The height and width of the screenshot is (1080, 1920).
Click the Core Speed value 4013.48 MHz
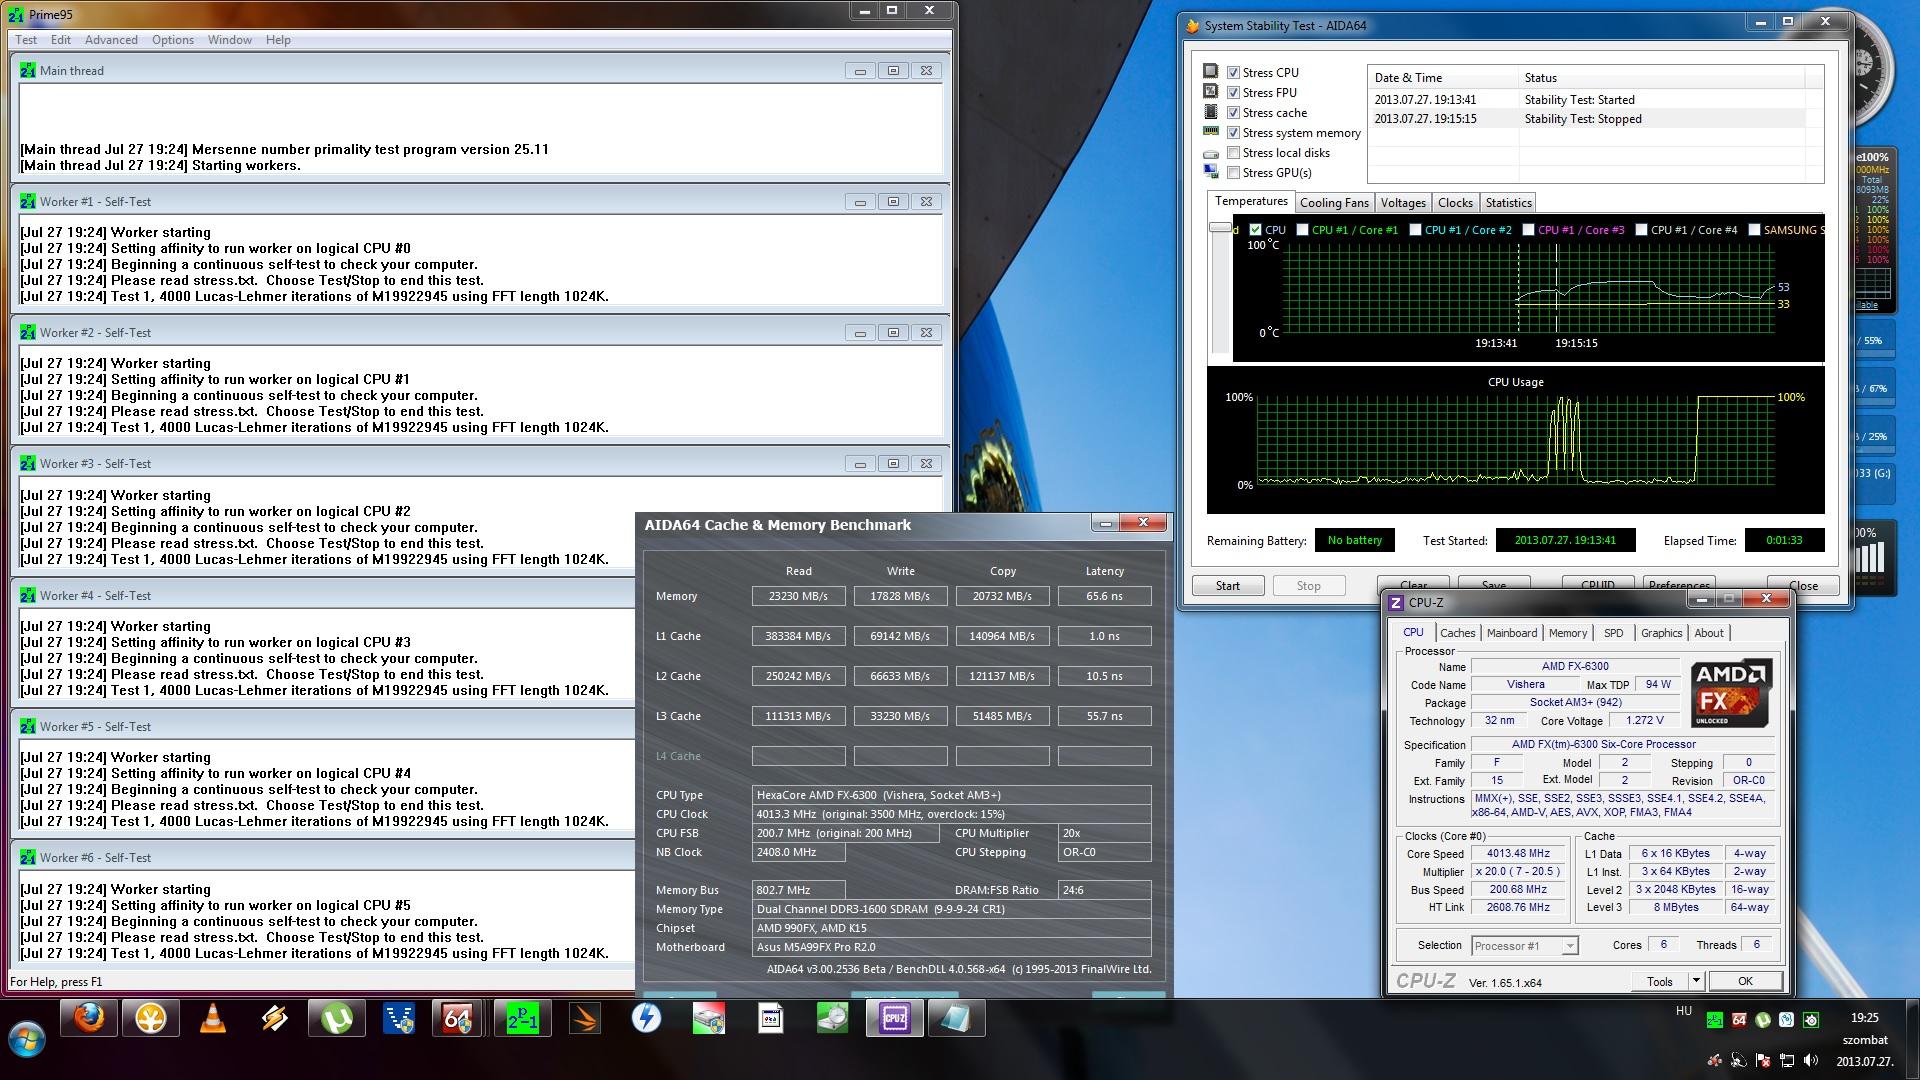pos(1518,853)
